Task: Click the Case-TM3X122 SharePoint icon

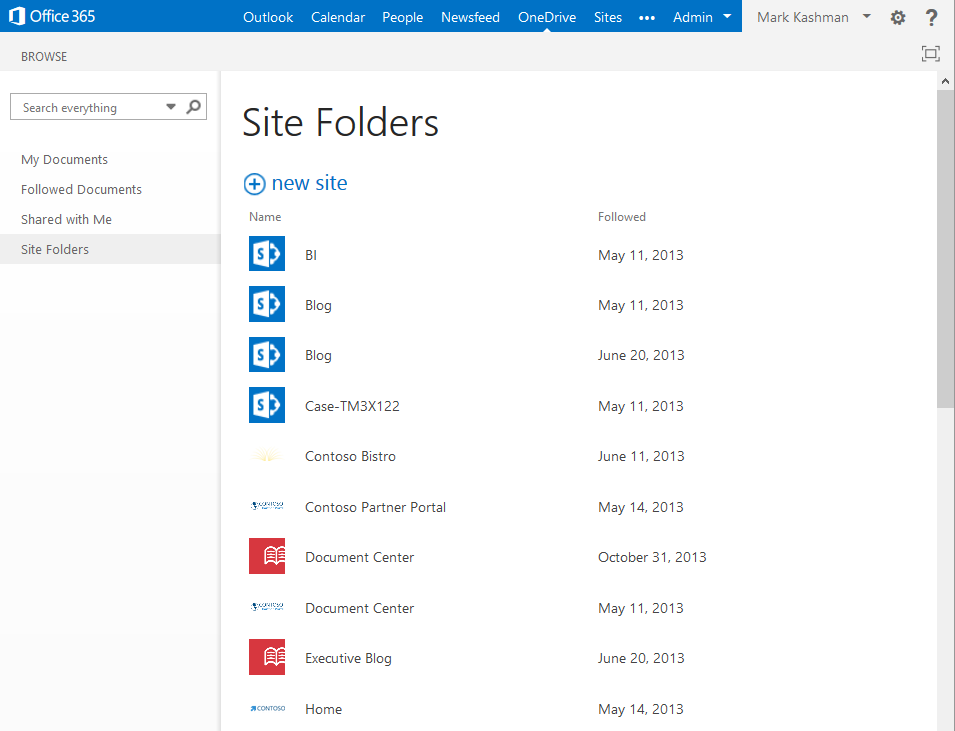Action: click(267, 404)
